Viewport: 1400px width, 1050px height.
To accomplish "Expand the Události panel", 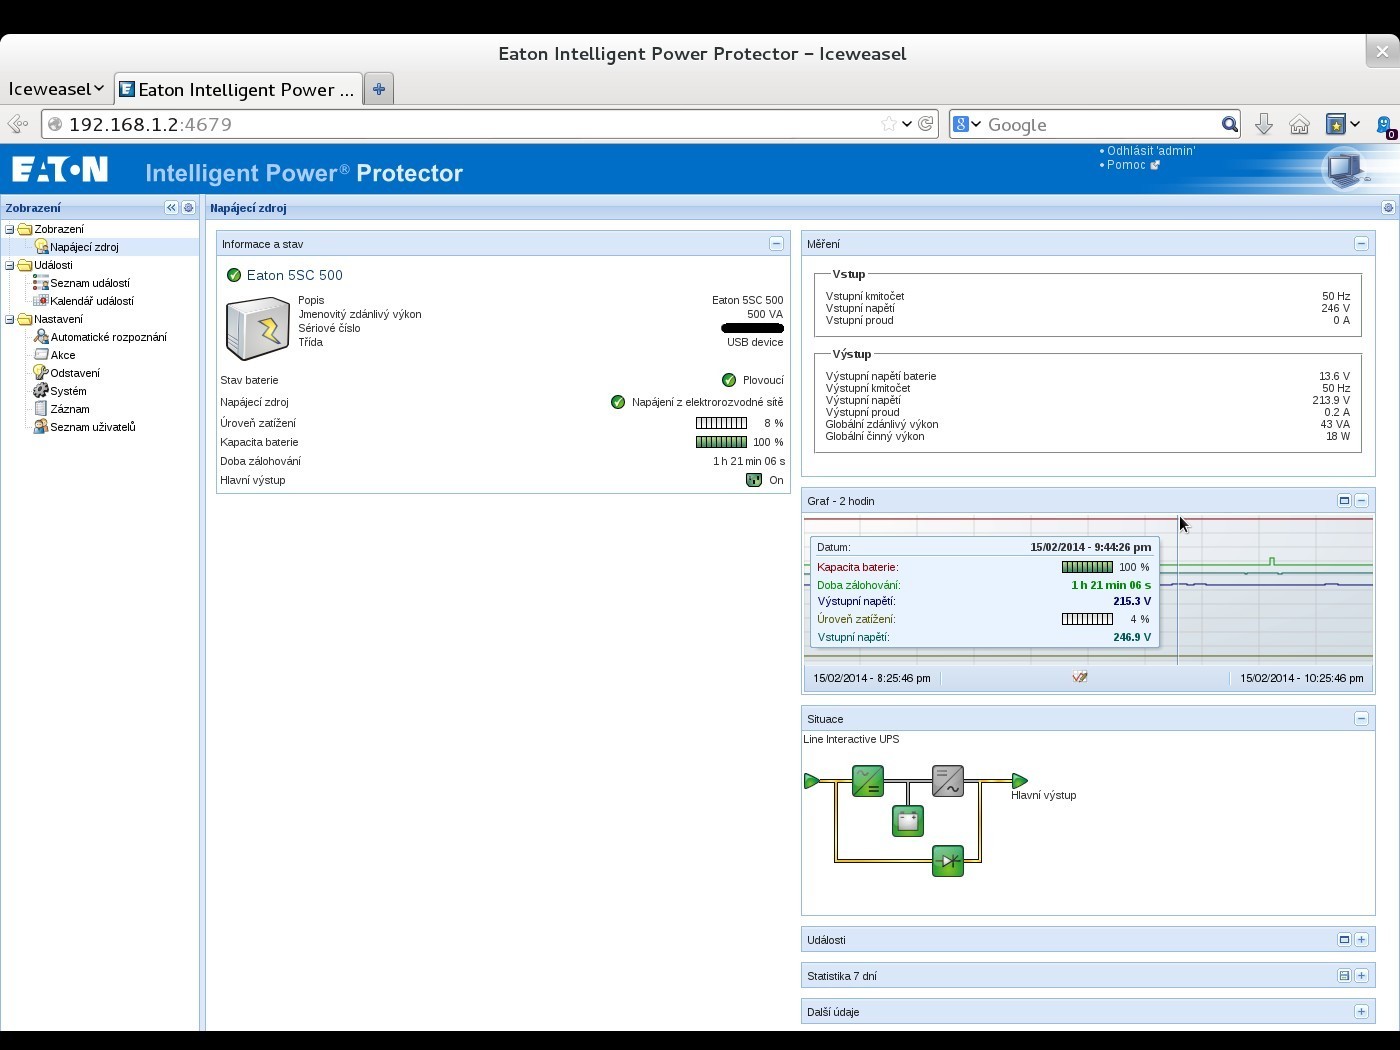I will (1361, 940).
